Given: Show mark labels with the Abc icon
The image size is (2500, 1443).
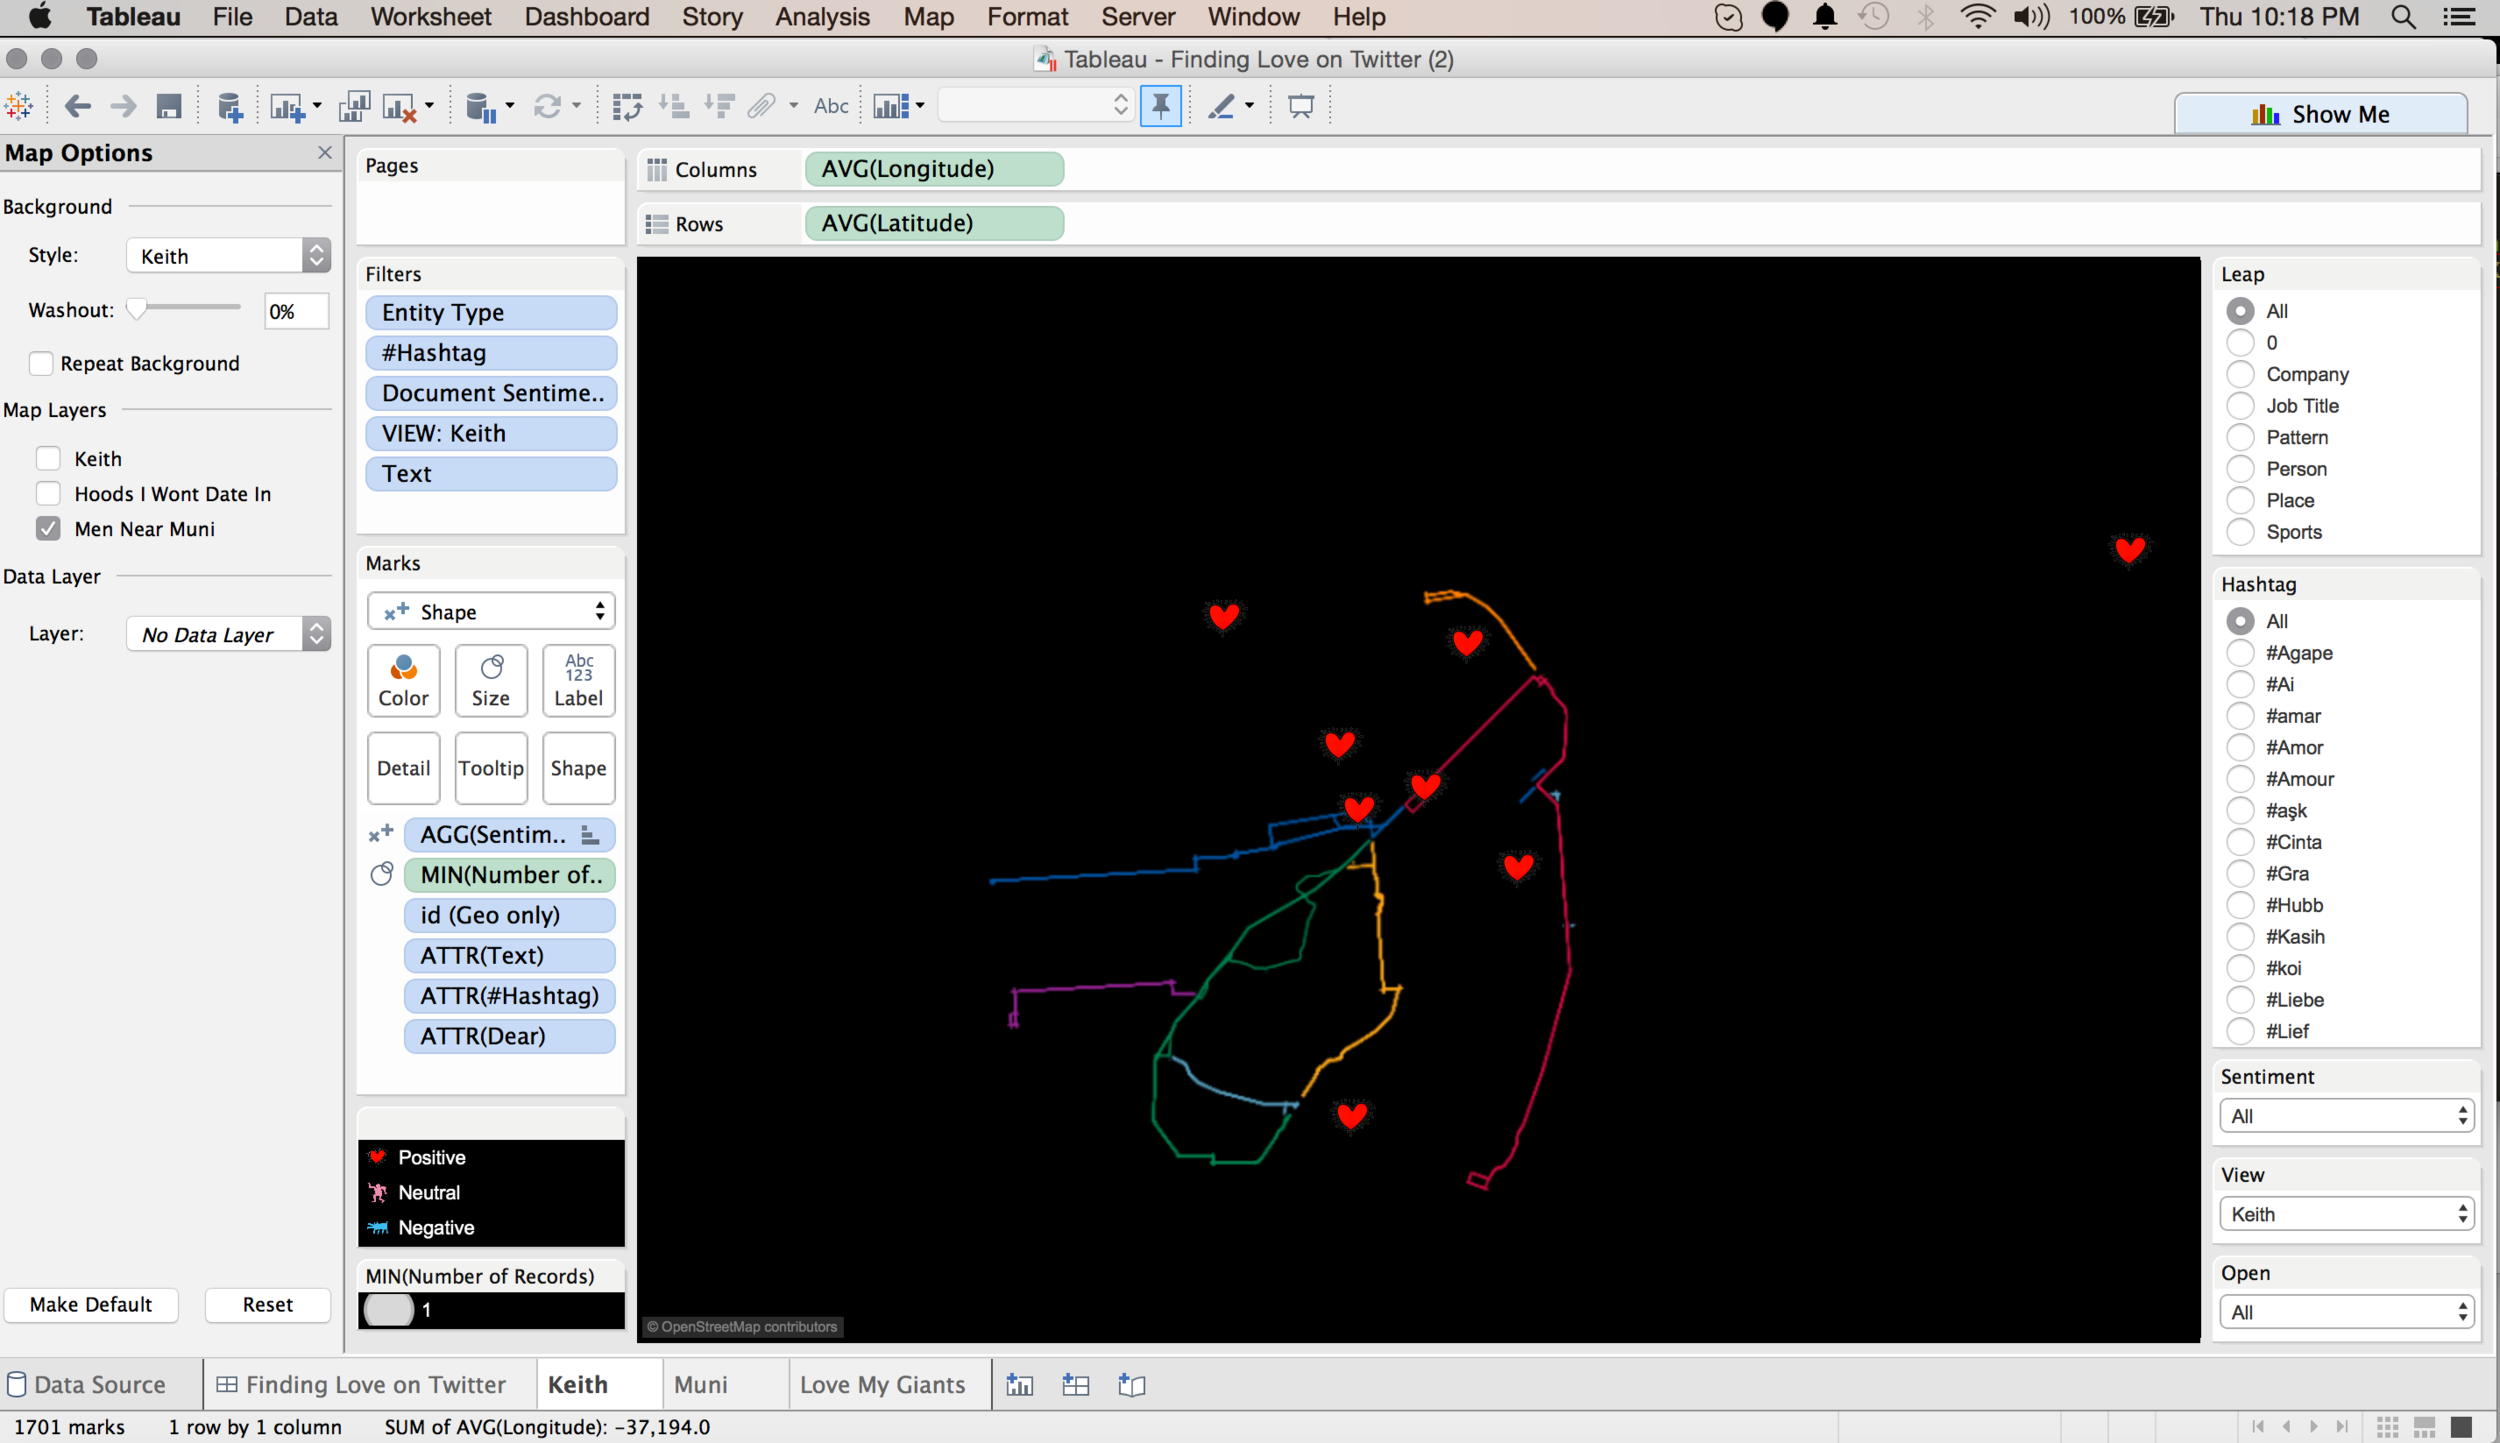Looking at the screenshot, I should 831,106.
